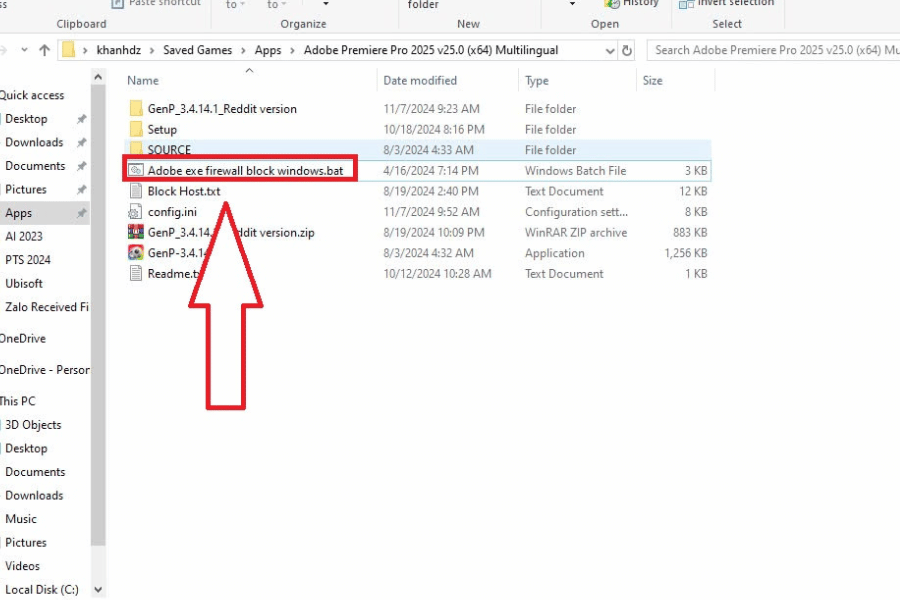Refresh the current folder view
Screen dimensions: 900x600
(627, 50)
